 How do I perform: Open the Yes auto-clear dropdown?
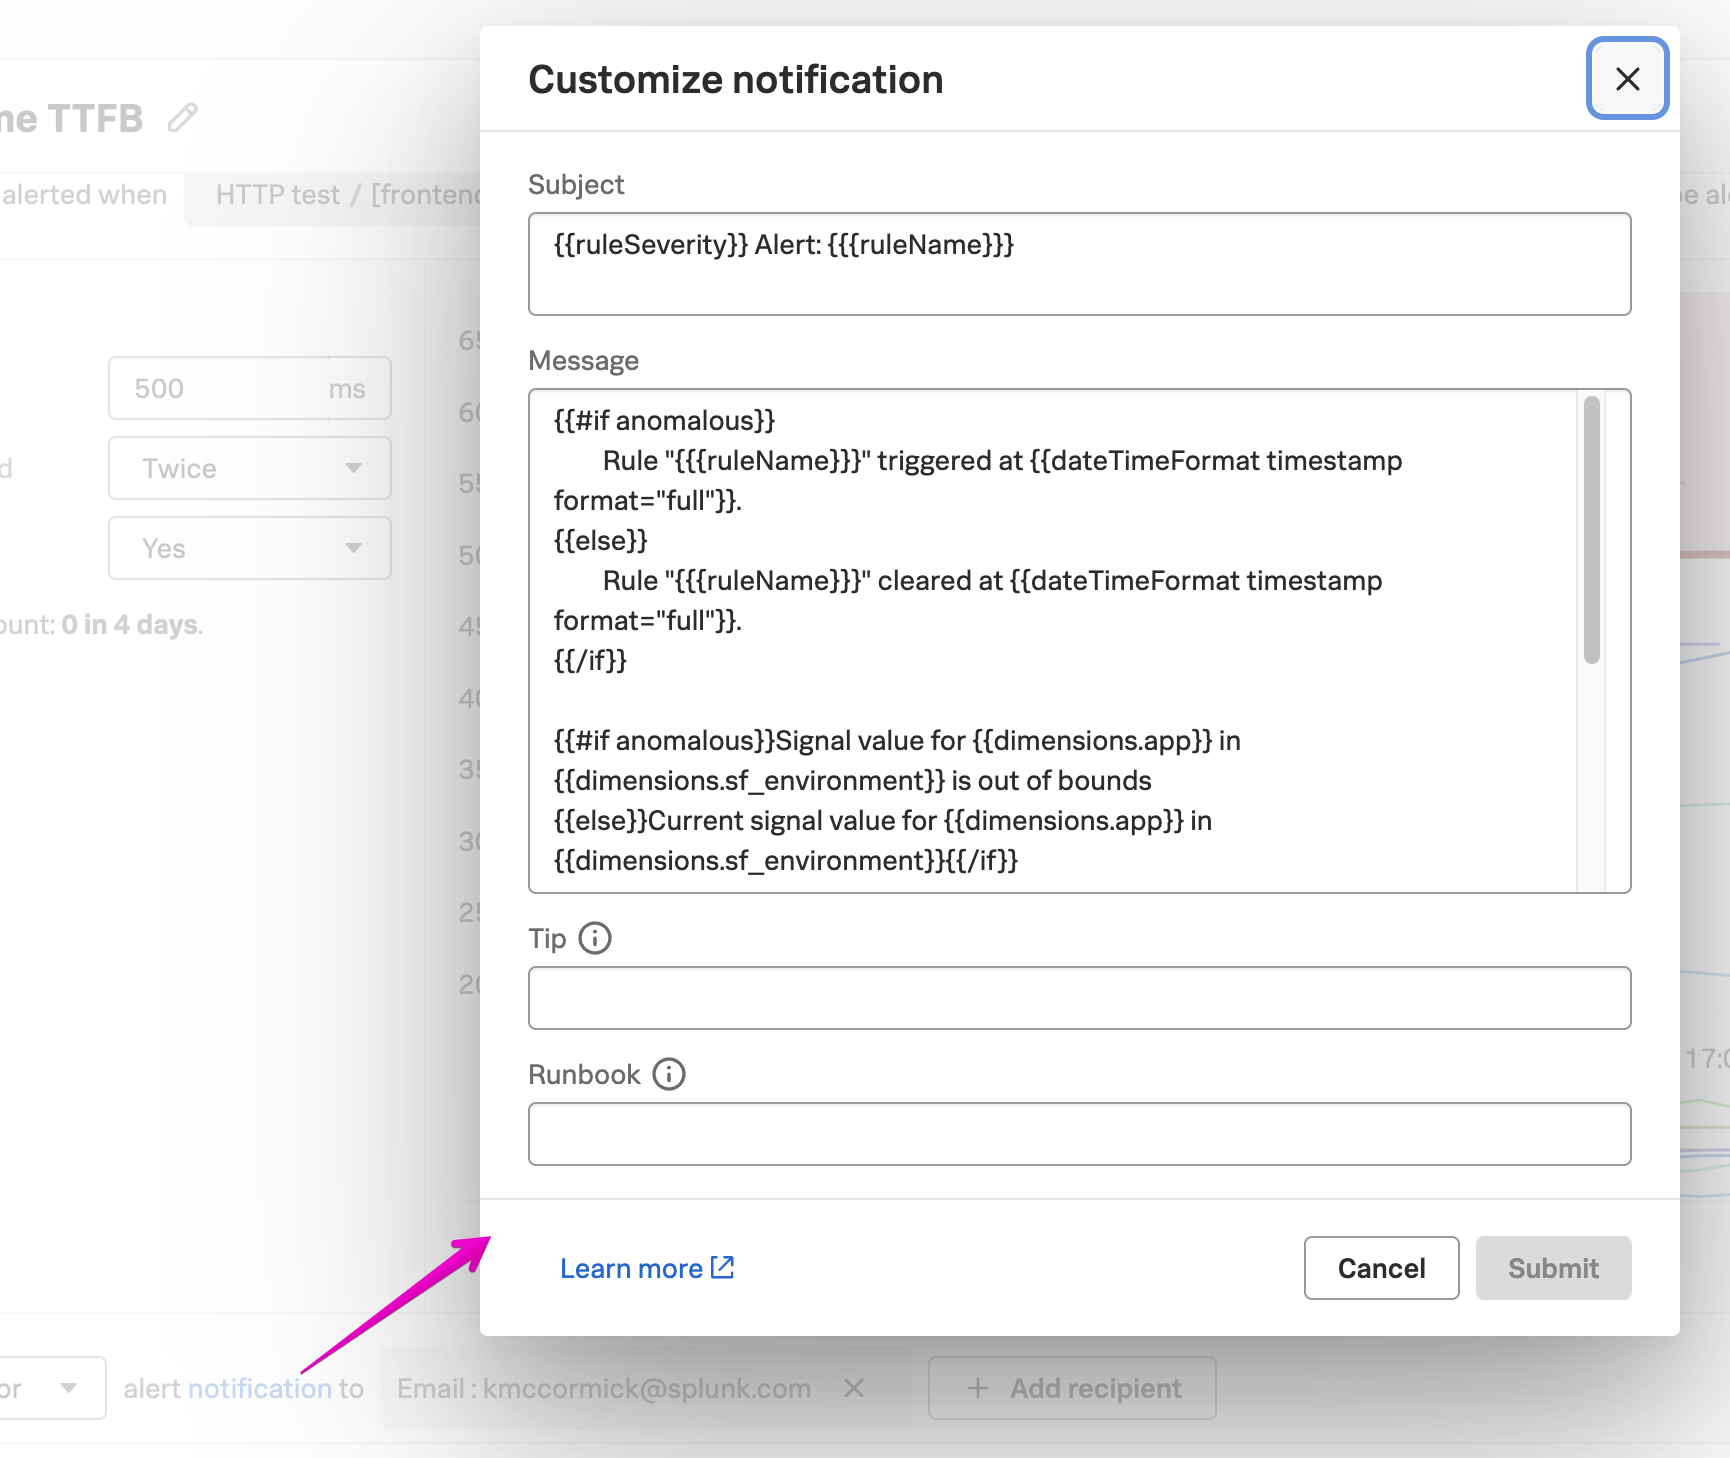[248, 548]
